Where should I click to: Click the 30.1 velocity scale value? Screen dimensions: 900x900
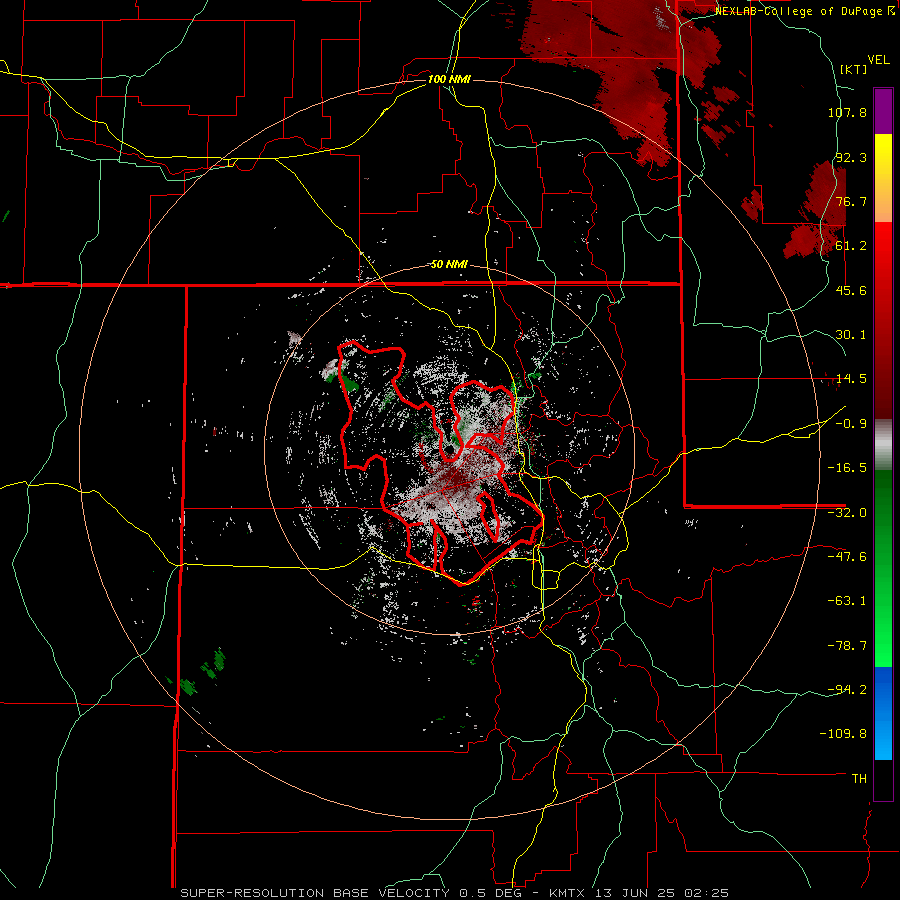851,335
